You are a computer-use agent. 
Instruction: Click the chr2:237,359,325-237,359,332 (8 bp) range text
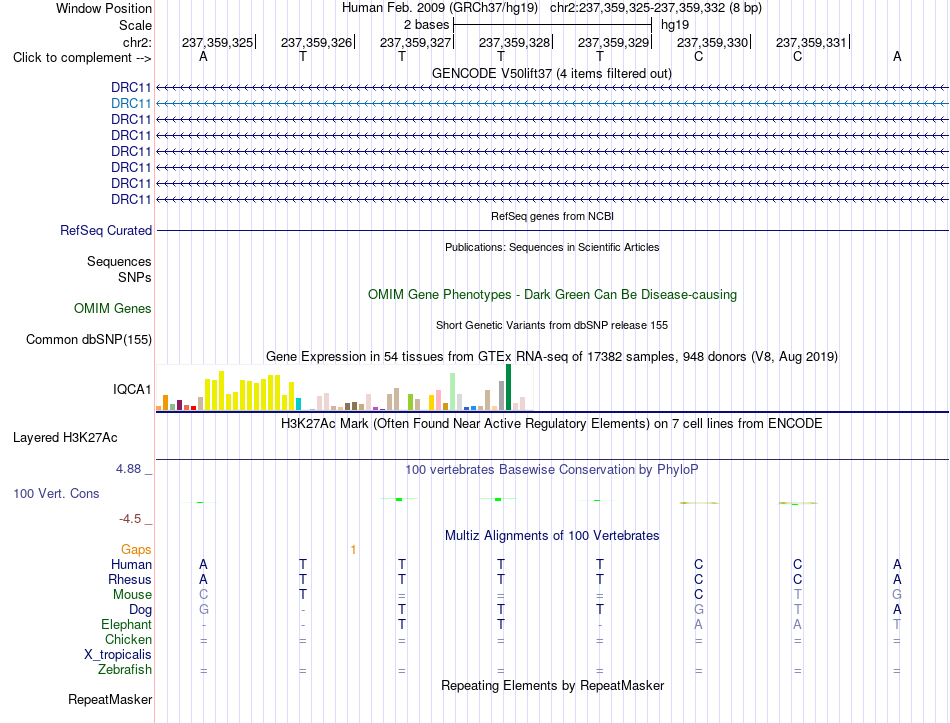(656, 8)
